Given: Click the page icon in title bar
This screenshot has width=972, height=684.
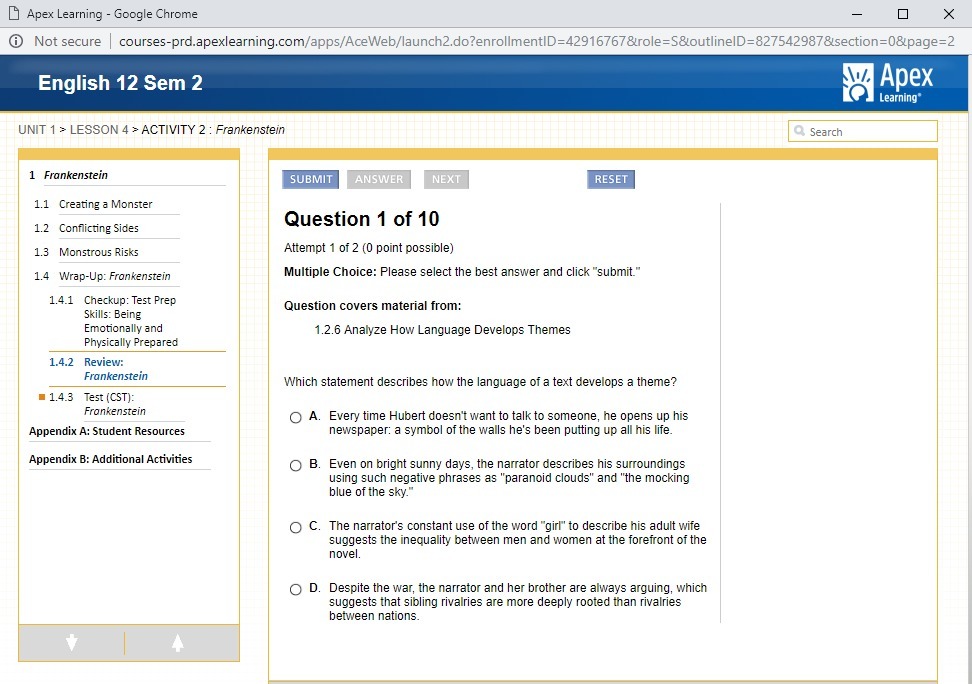Looking at the screenshot, I should click(14, 13).
